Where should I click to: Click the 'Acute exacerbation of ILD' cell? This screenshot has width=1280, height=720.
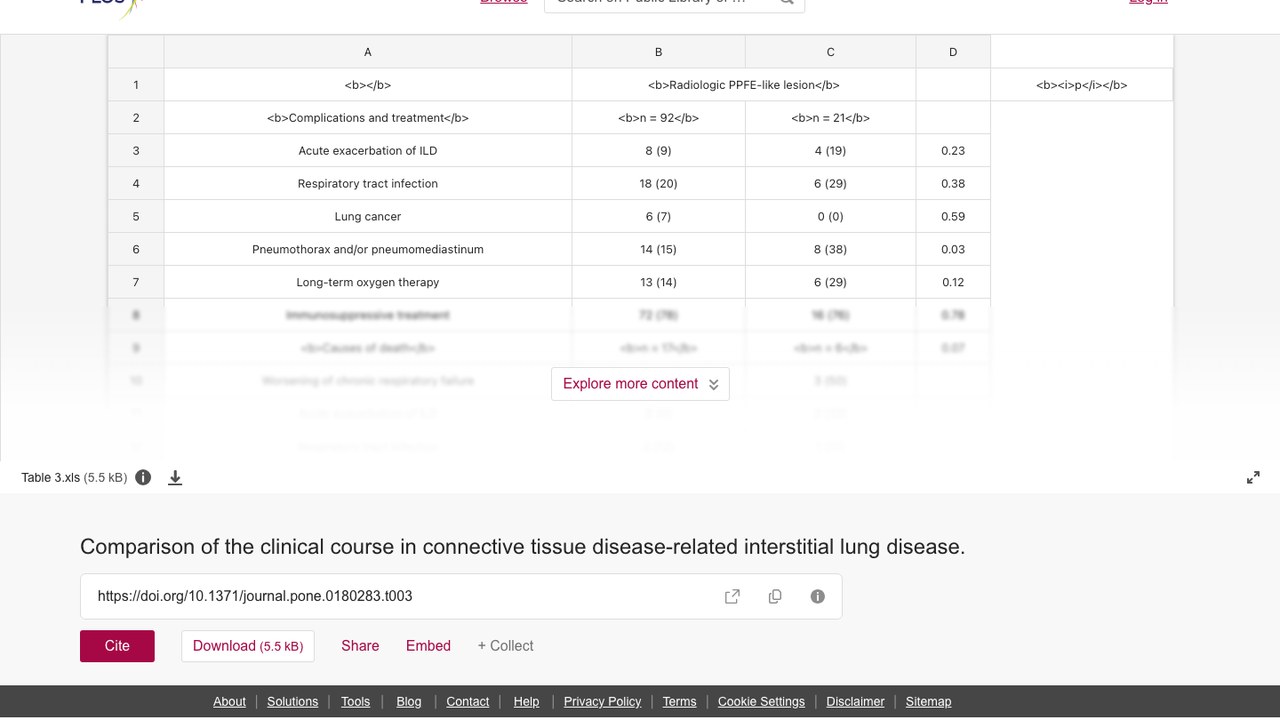pyautogui.click(x=368, y=151)
